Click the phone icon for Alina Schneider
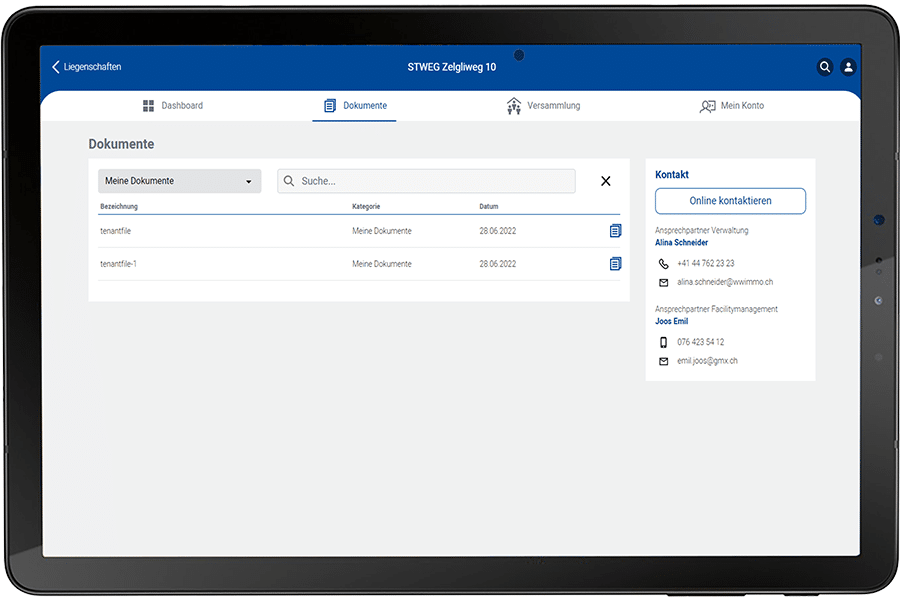900x600 pixels. coord(663,264)
